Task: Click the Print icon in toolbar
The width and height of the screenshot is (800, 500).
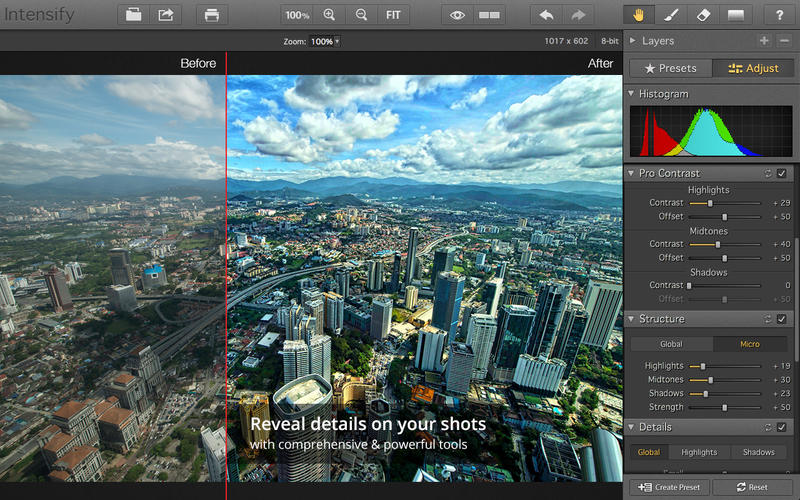Action: click(x=211, y=15)
